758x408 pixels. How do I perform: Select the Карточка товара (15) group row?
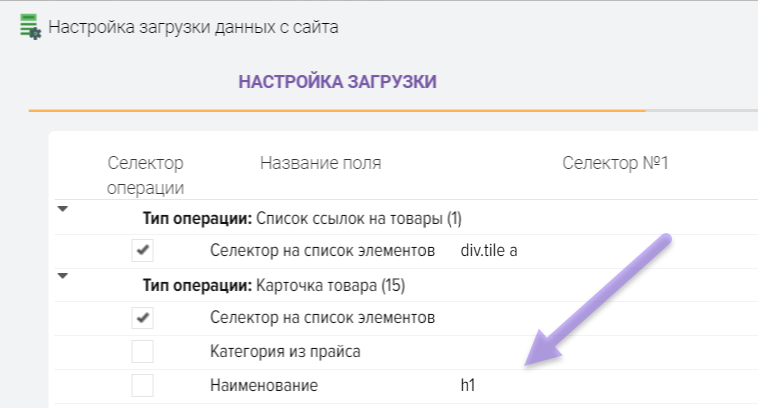[273, 285]
